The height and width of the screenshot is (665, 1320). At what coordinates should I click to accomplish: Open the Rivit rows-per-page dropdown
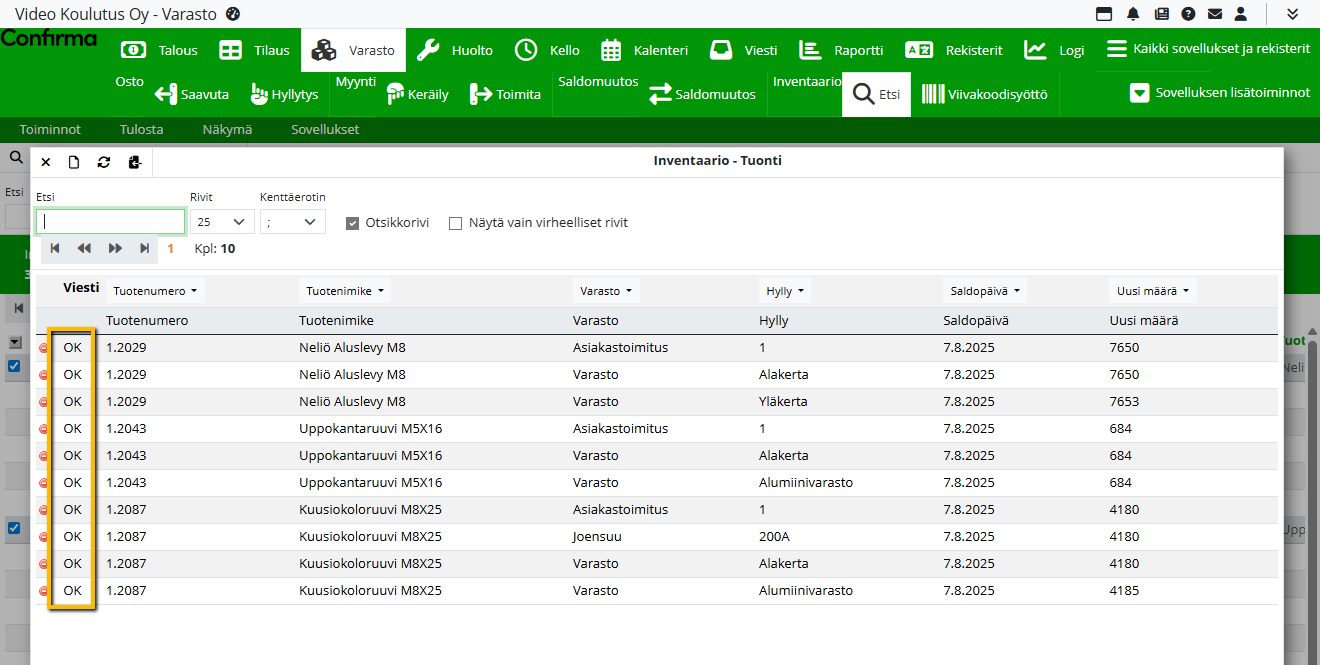point(222,222)
